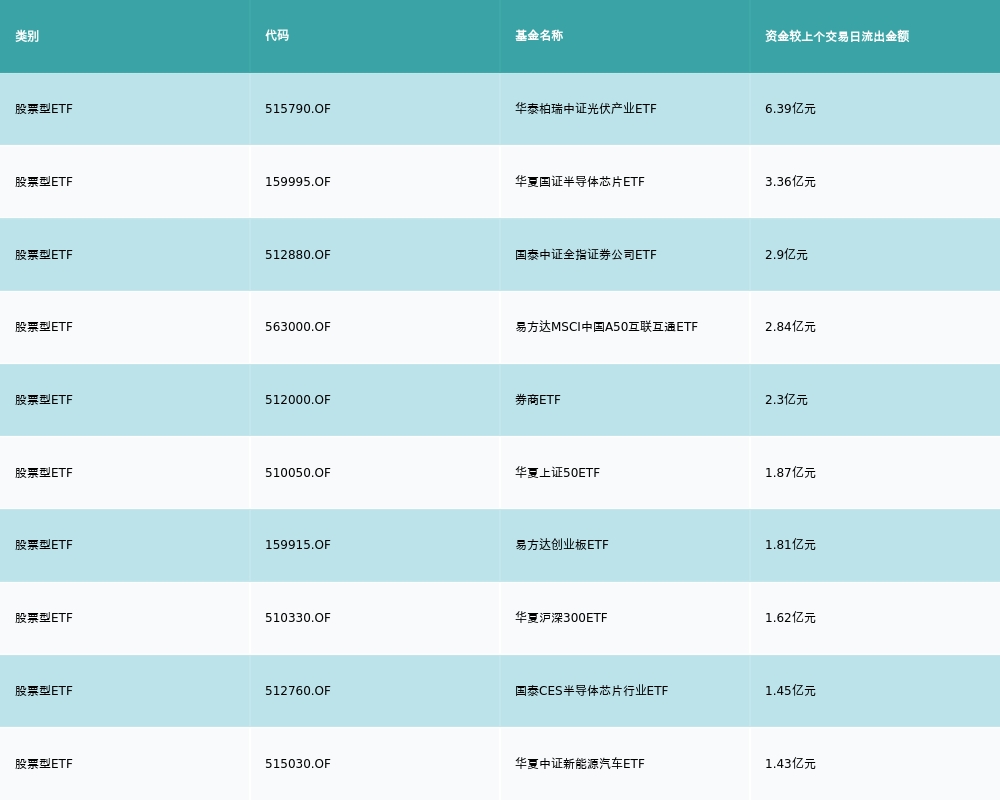Image resolution: width=1000 pixels, height=800 pixels.
Task: Click the 基金名称 column header
Action: click(539, 36)
